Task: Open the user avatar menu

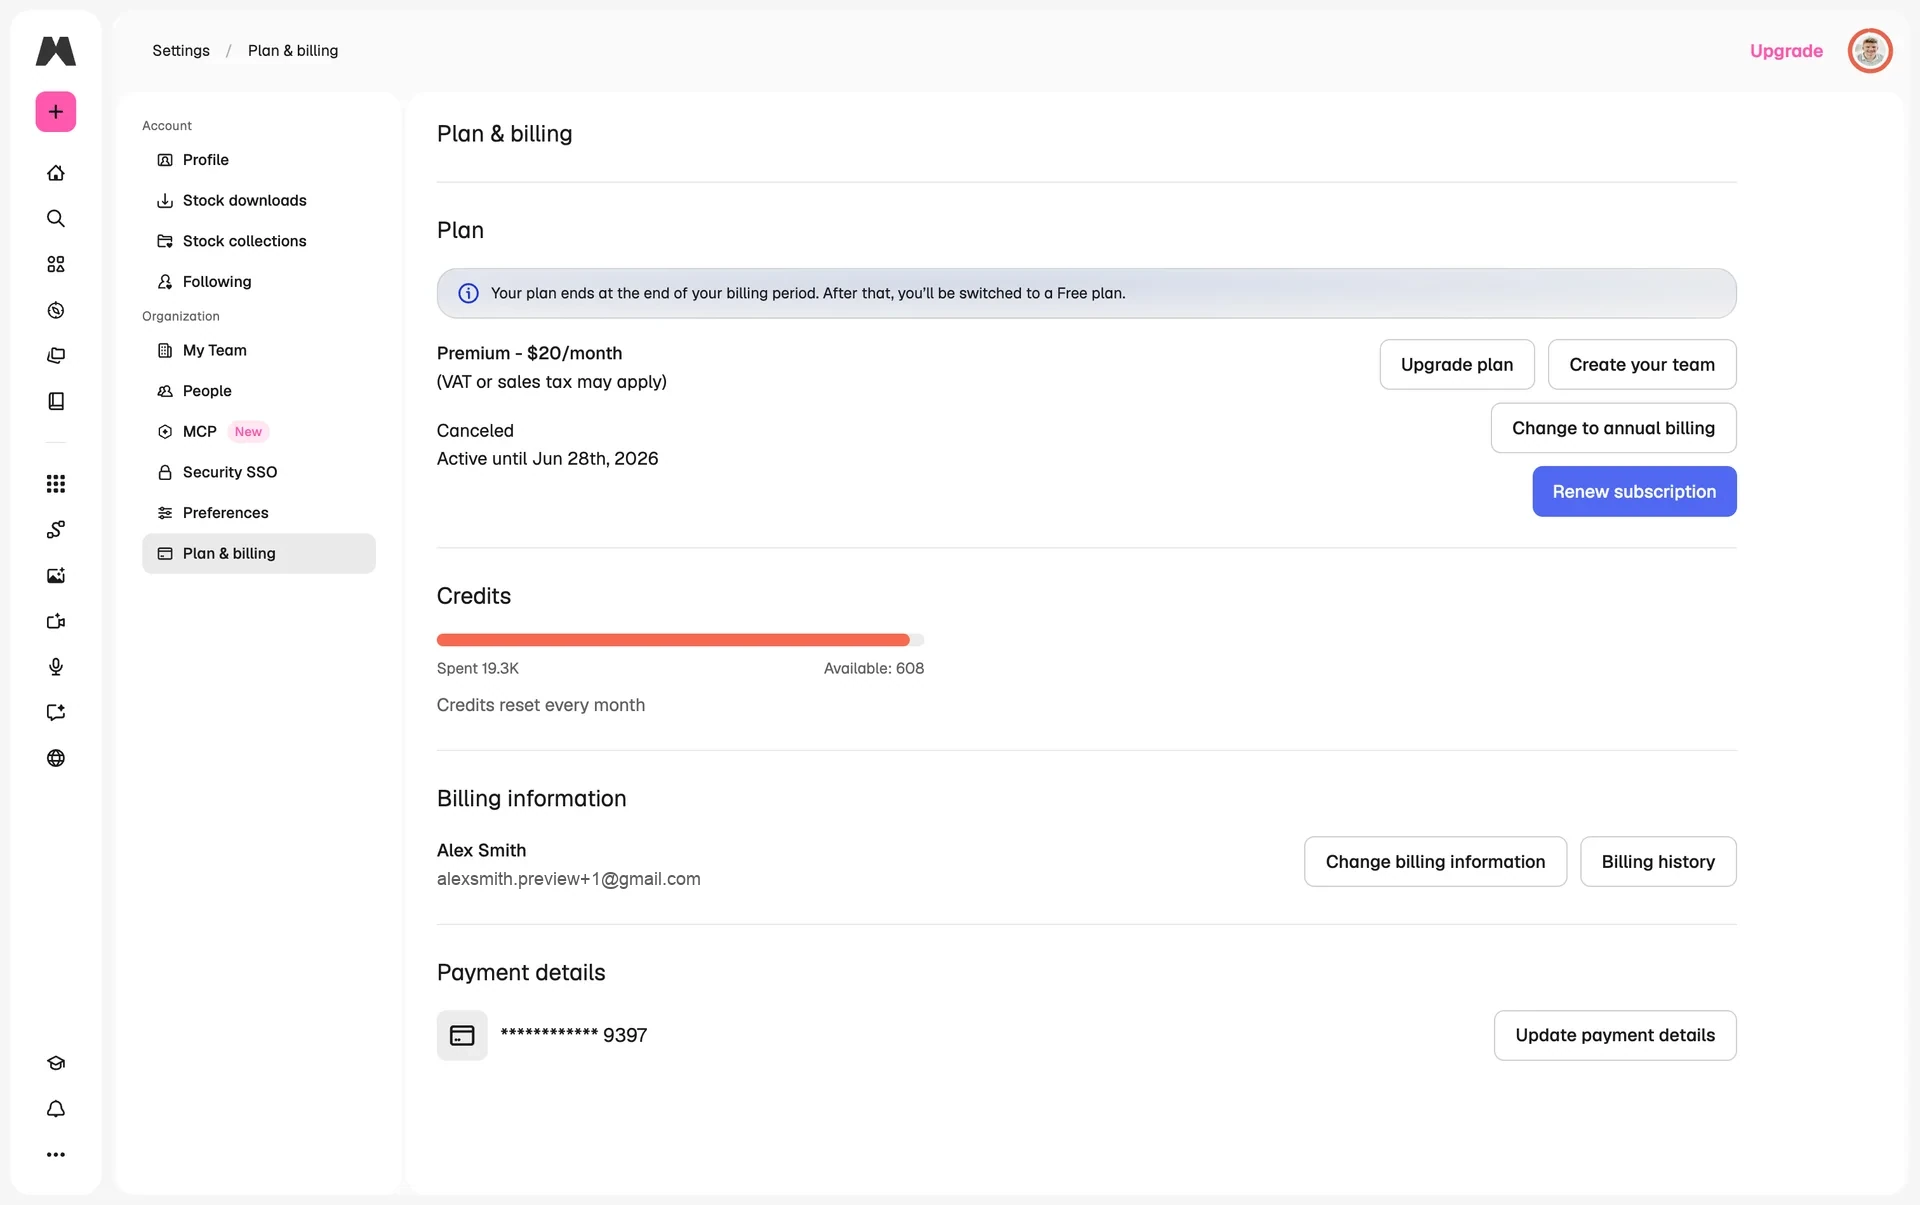Action: pos(1870,51)
